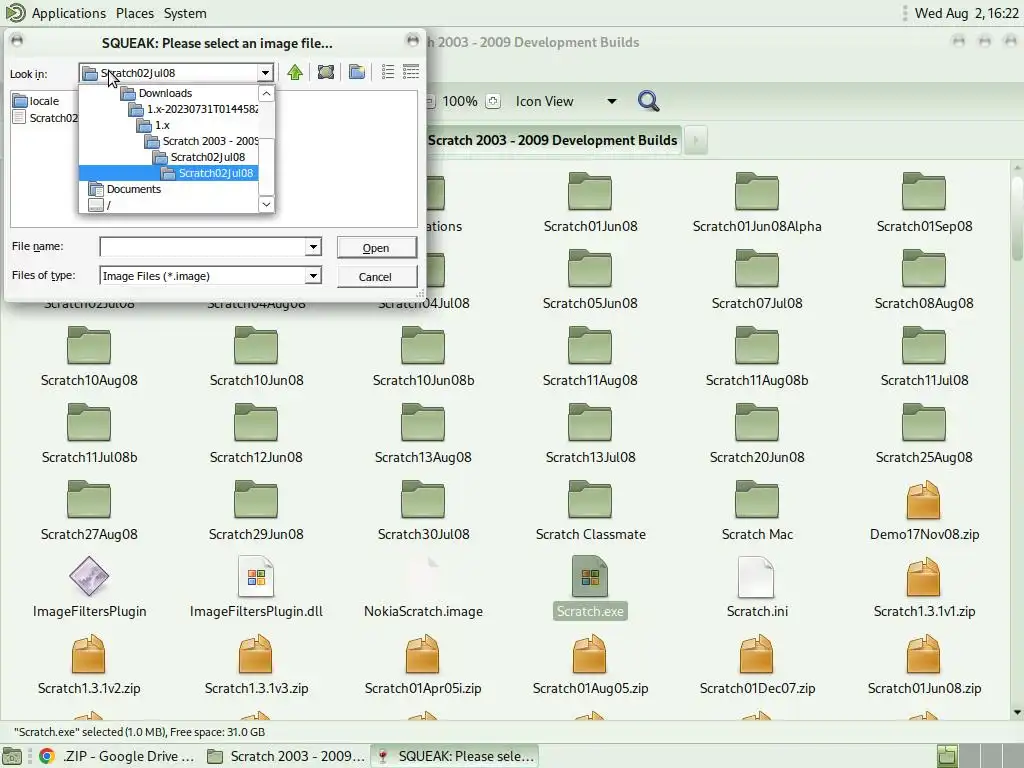Select the unhighlighted Scratch02Jul08 path entry
This screenshot has height=768, width=1024.
point(200,157)
